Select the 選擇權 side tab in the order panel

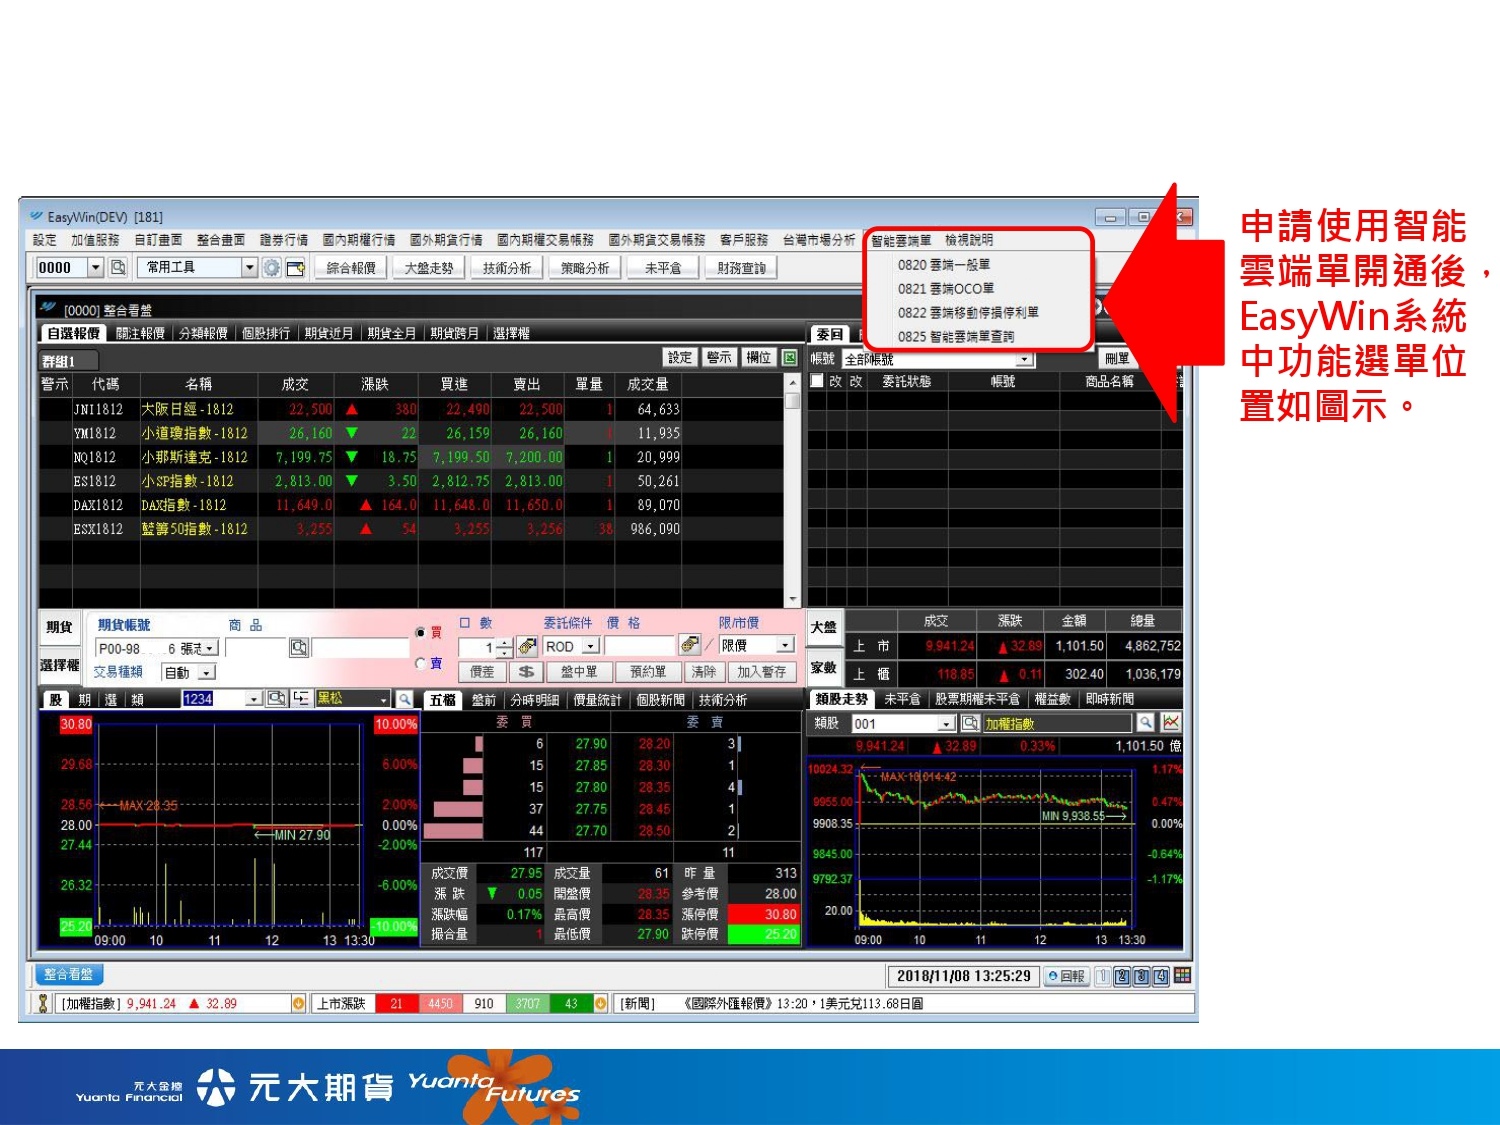(x=59, y=666)
